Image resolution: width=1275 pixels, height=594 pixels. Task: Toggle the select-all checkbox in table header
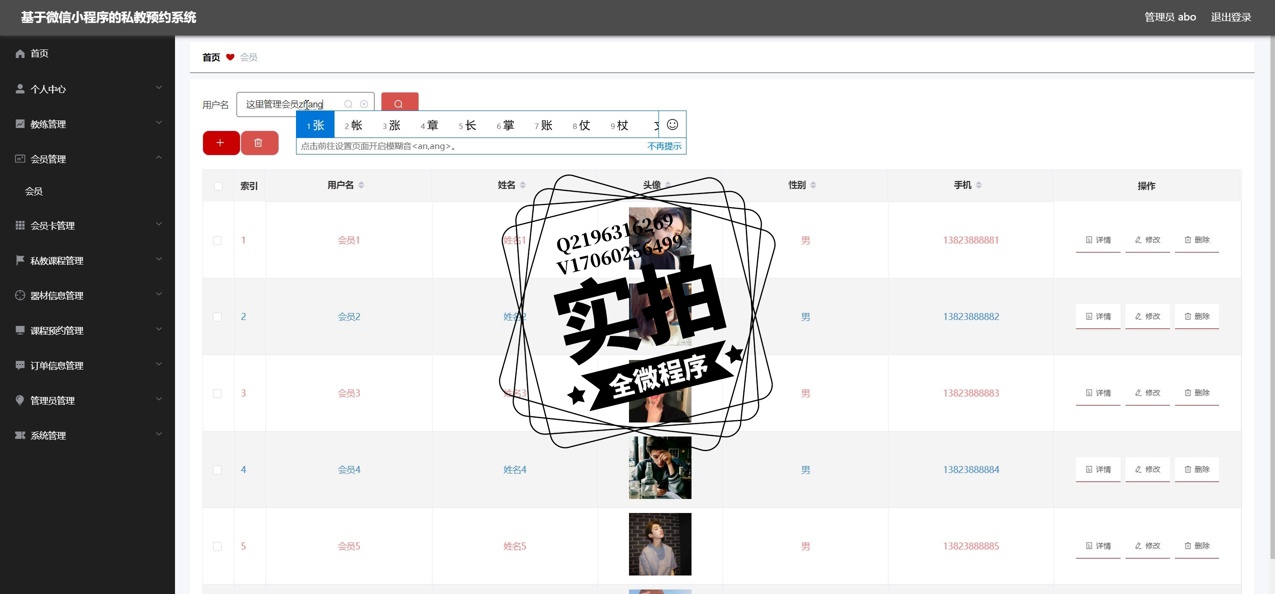coord(218,186)
